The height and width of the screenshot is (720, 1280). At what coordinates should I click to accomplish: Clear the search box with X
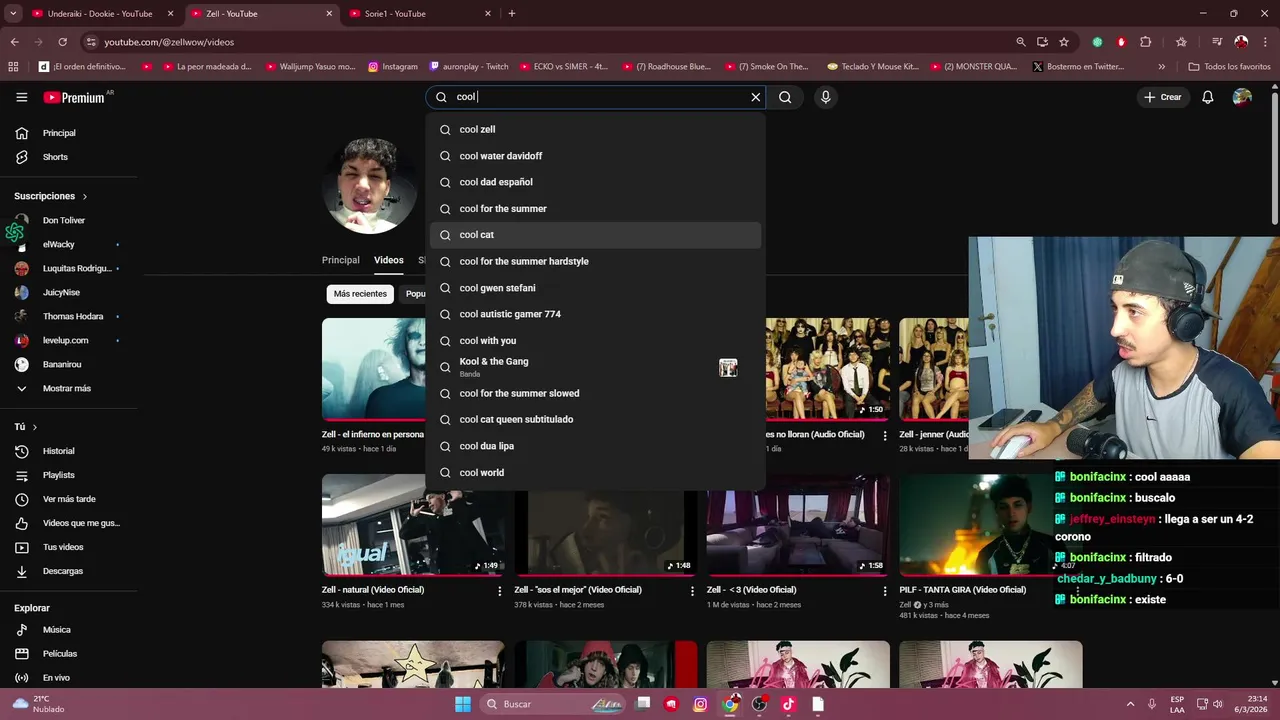(x=756, y=97)
